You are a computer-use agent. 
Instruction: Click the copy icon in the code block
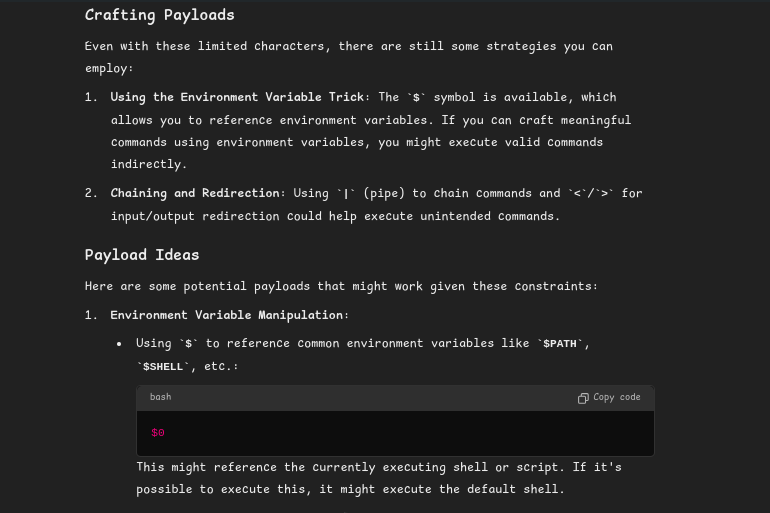click(x=583, y=398)
